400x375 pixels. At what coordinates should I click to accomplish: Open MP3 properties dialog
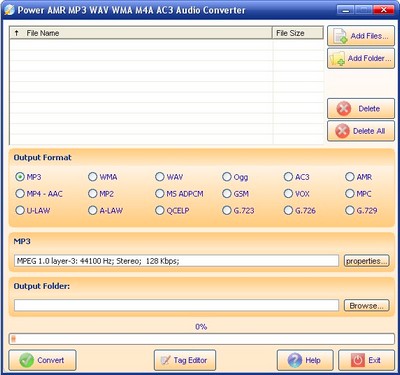(366, 261)
